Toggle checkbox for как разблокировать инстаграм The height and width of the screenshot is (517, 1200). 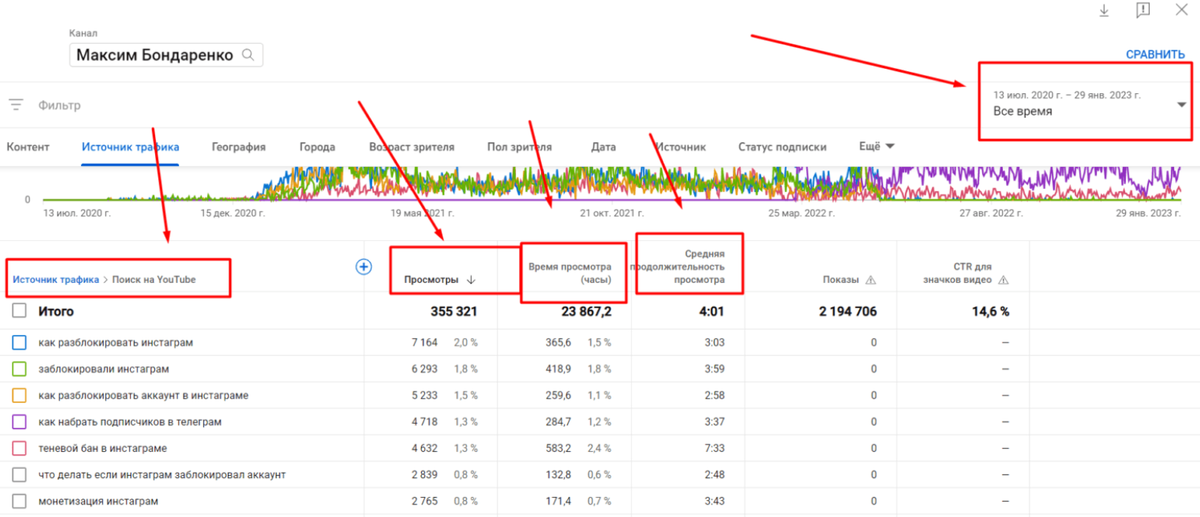(19, 343)
